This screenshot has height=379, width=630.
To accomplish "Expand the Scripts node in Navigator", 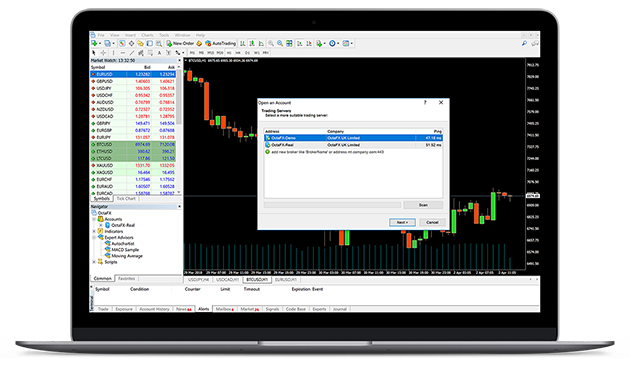I will click(94, 262).
